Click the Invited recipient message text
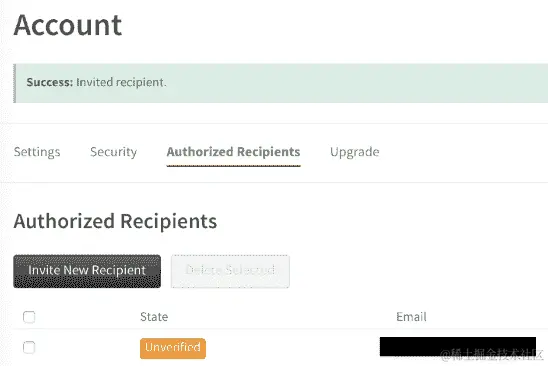Screen dimensions: 548x366 [x=121, y=82]
